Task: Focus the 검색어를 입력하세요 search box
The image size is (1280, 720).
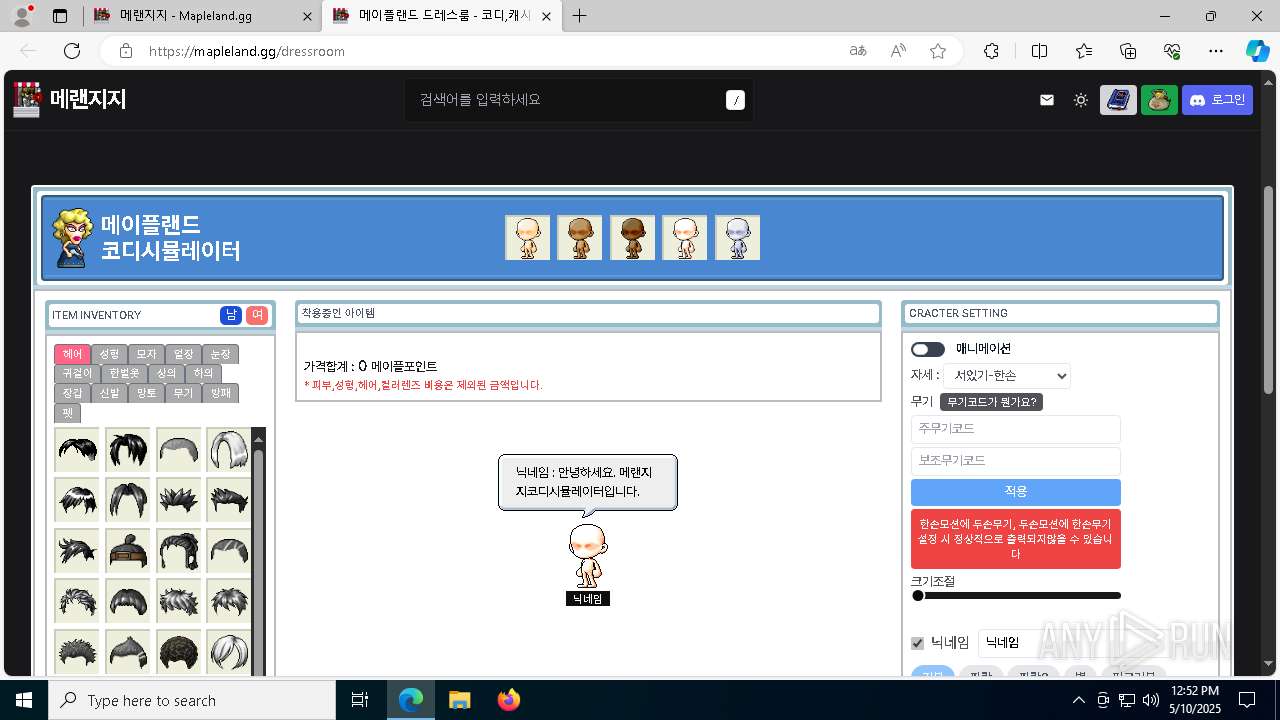Action: click(x=580, y=100)
